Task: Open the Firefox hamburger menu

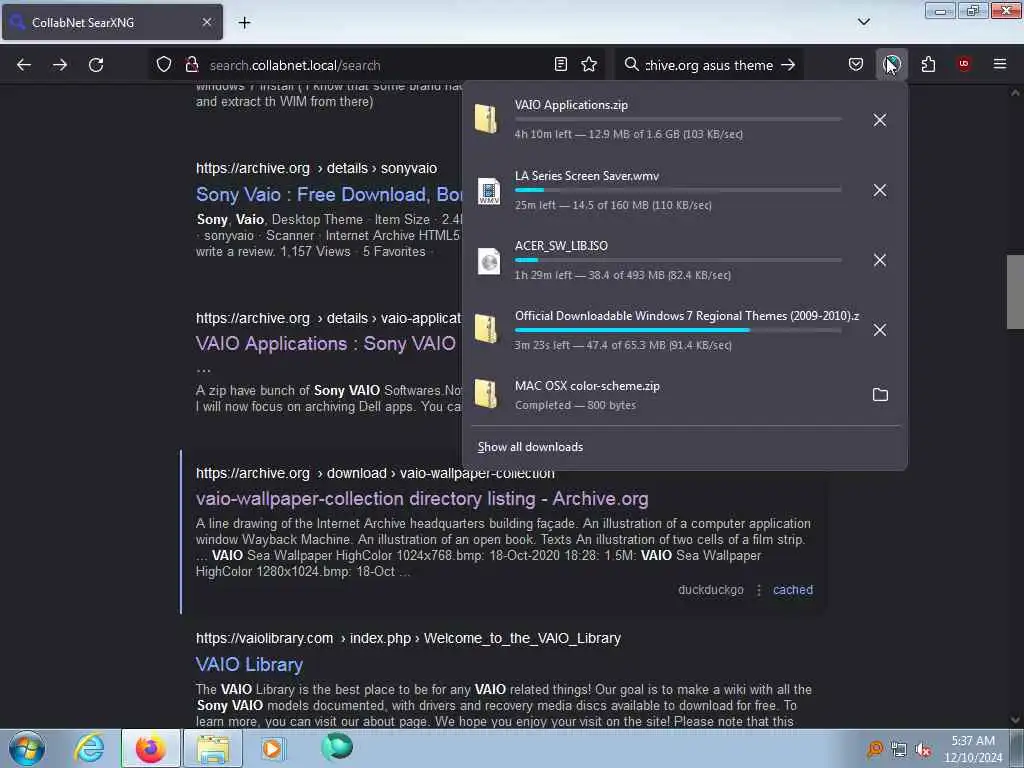Action: (1000, 64)
